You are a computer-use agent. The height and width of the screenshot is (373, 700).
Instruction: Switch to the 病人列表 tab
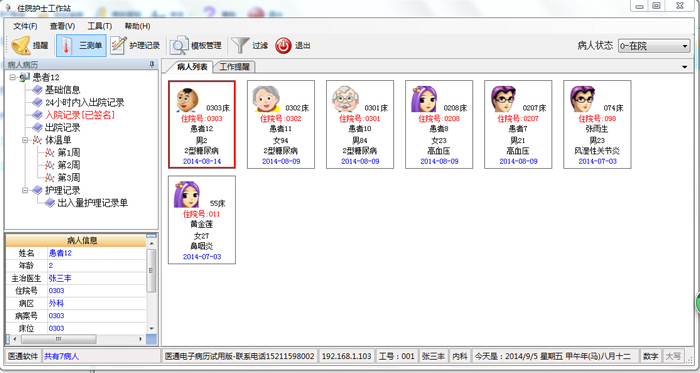192,67
